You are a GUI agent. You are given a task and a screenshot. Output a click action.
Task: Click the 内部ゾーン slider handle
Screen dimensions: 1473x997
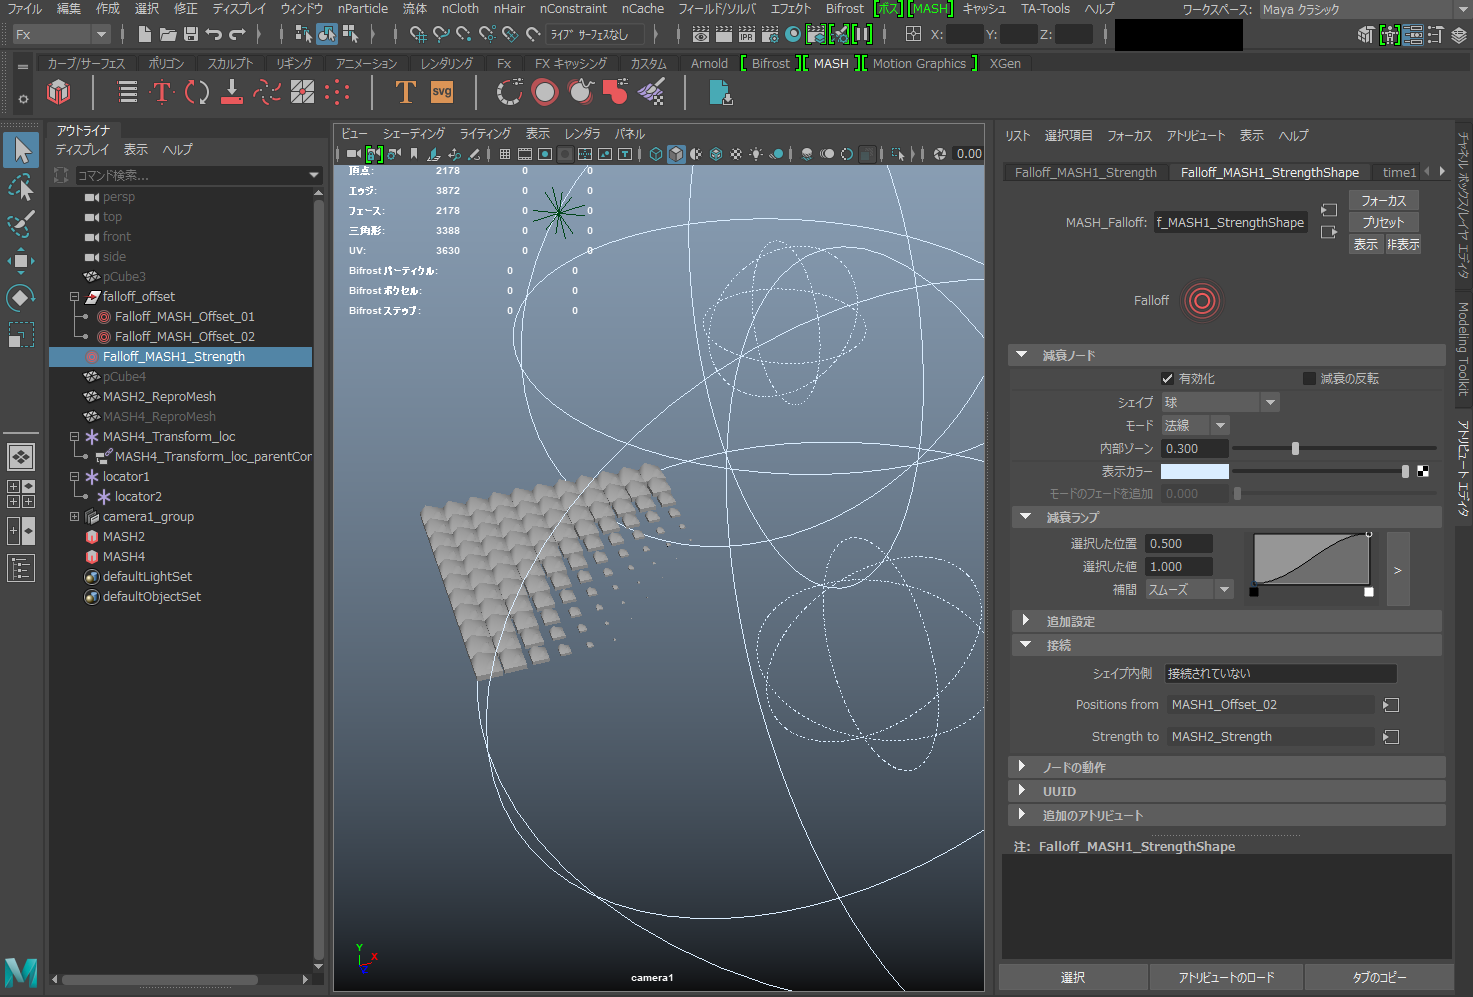[1295, 449]
